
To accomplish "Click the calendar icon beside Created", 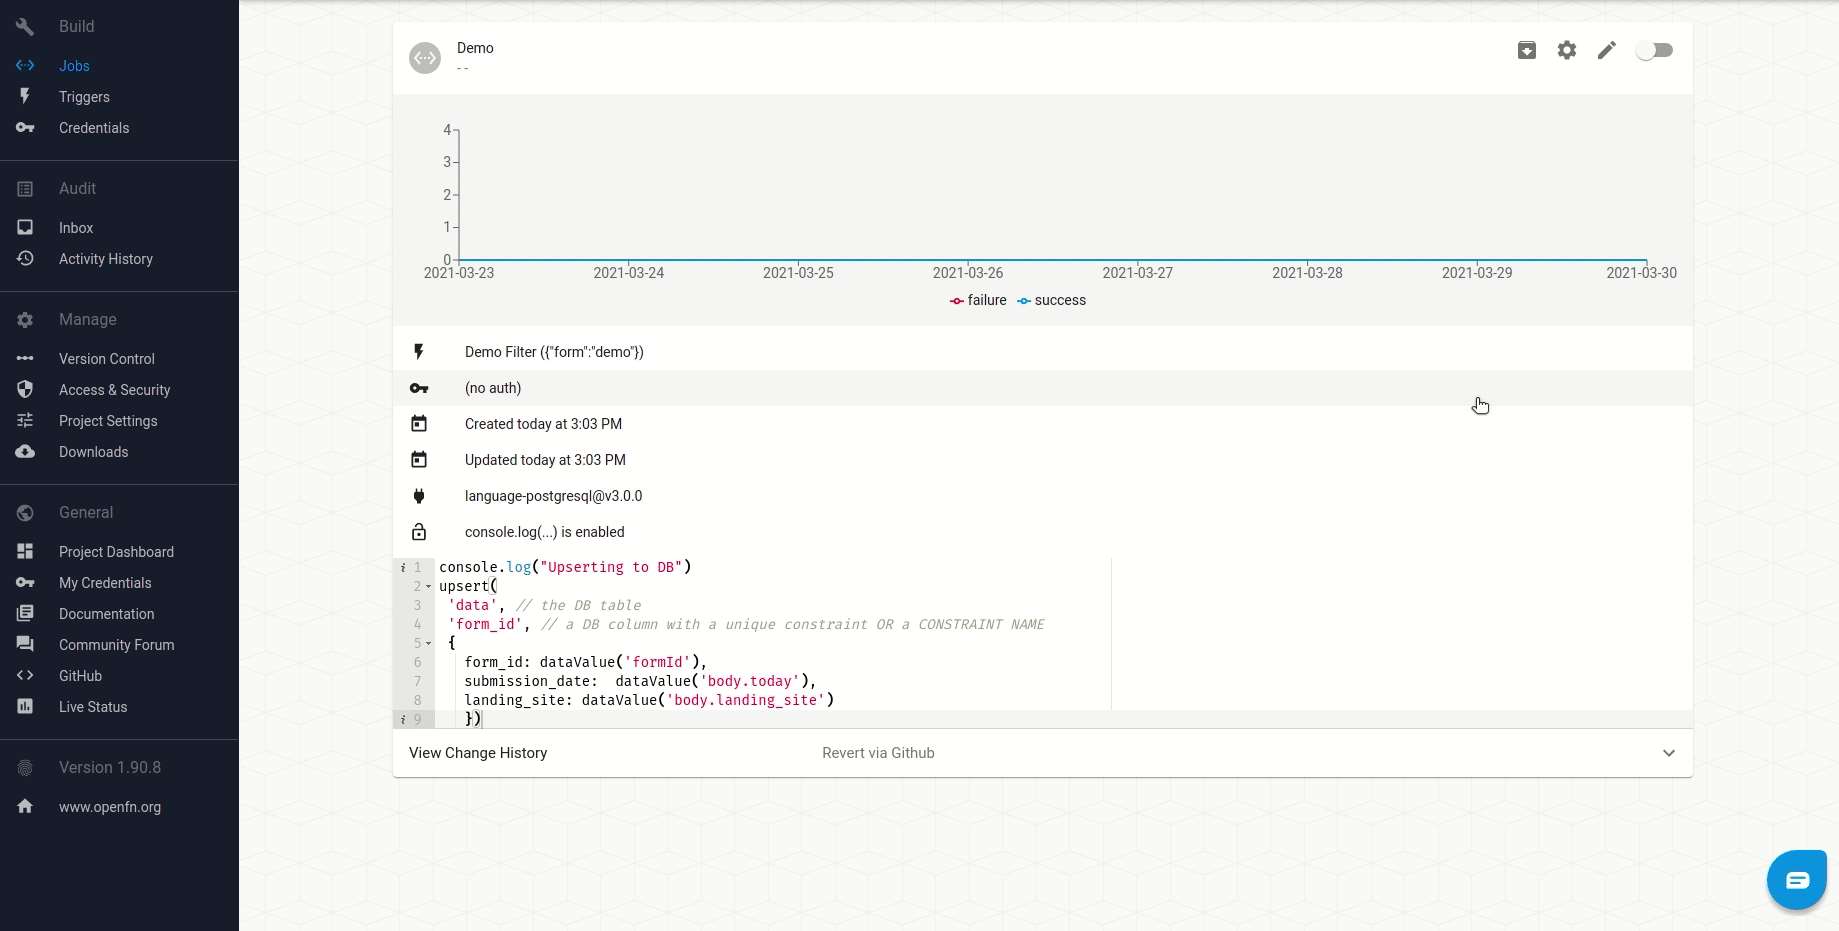I will 419,424.
